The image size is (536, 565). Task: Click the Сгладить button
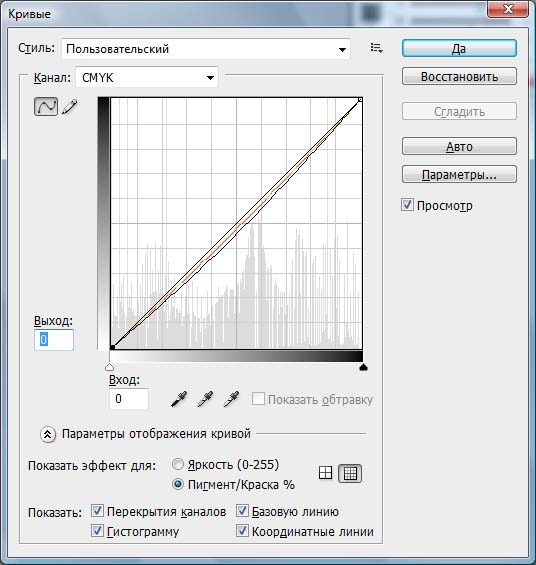coord(459,111)
